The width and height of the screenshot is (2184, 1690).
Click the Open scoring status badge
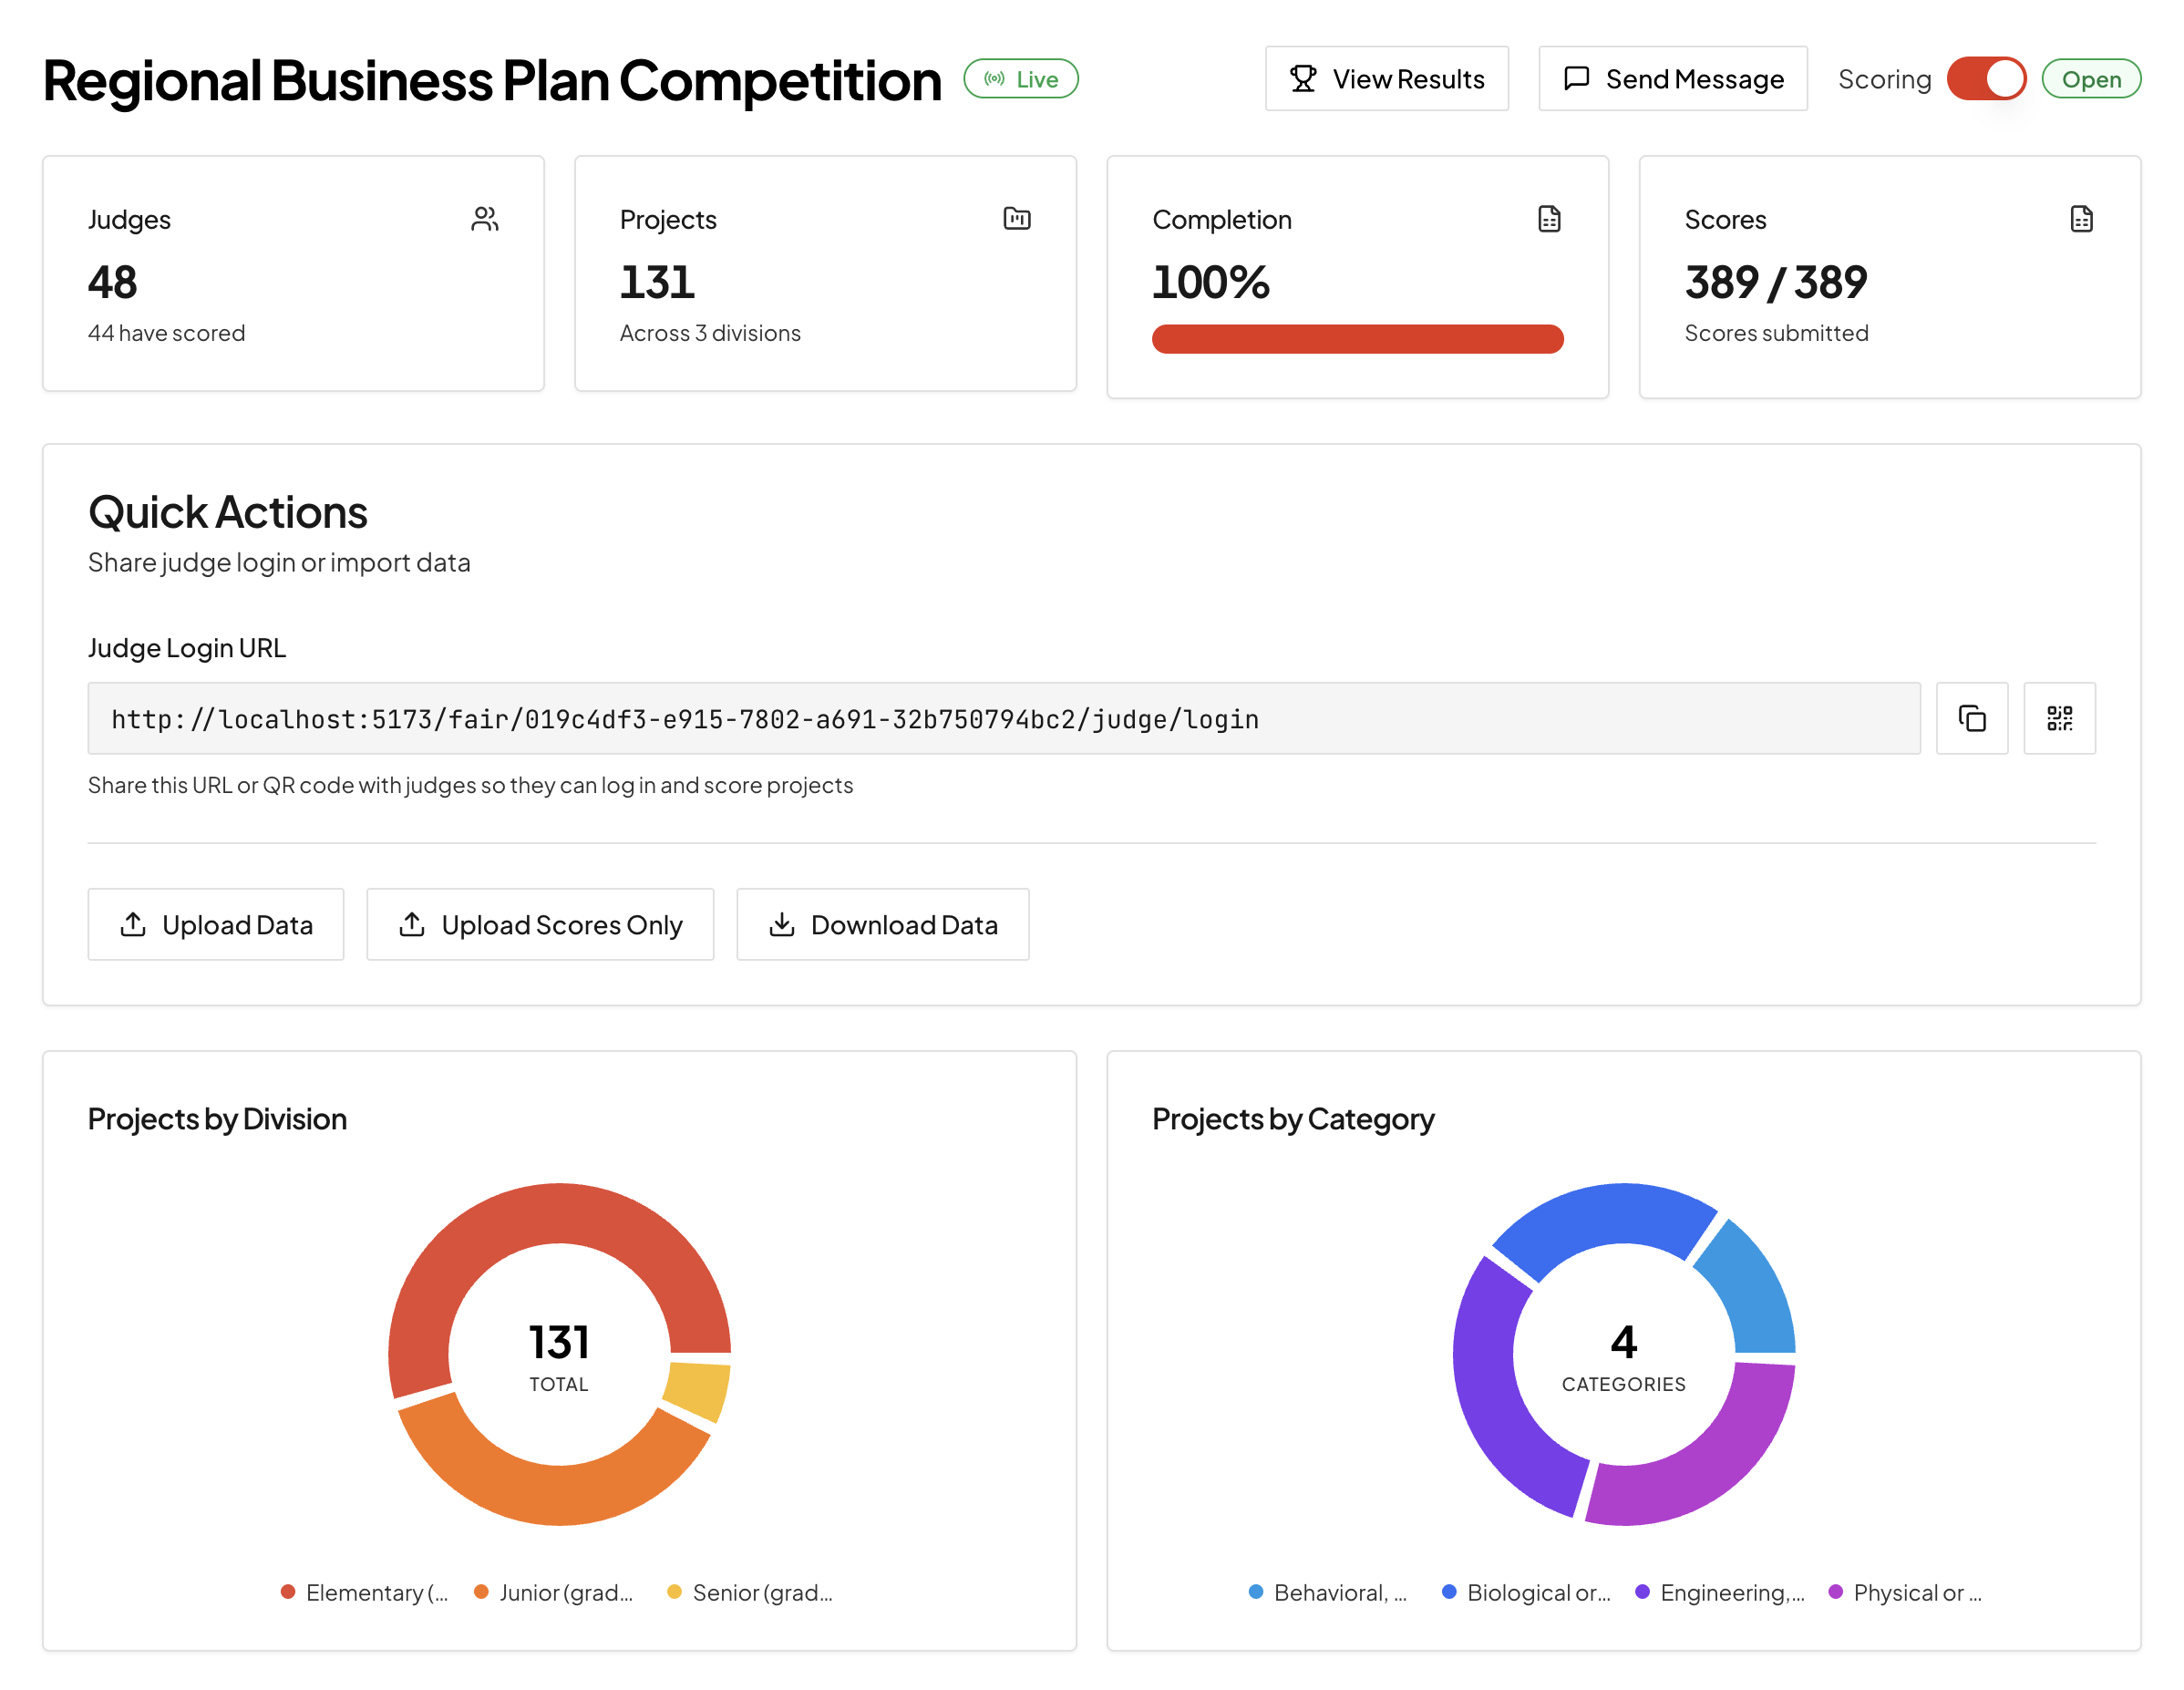coord(2092,78)
